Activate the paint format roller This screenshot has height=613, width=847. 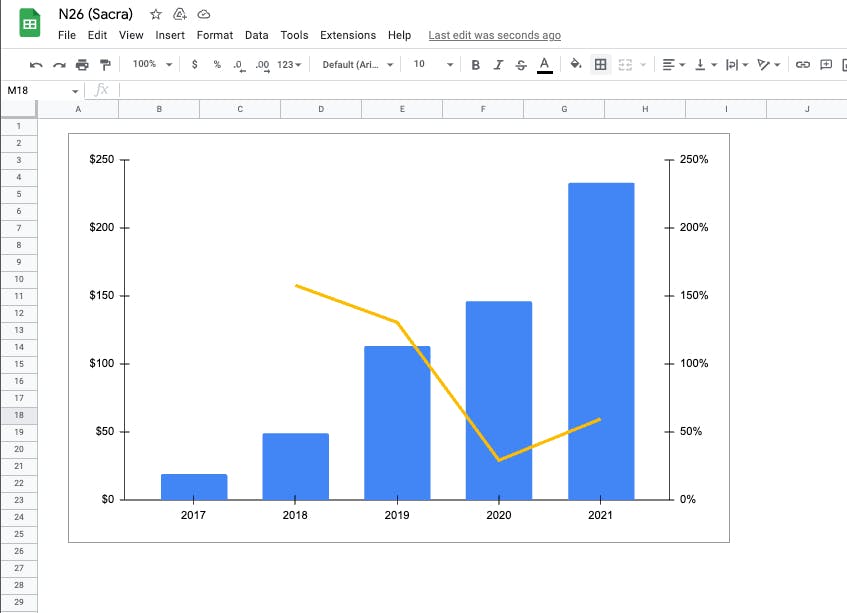tap(105, 65)
